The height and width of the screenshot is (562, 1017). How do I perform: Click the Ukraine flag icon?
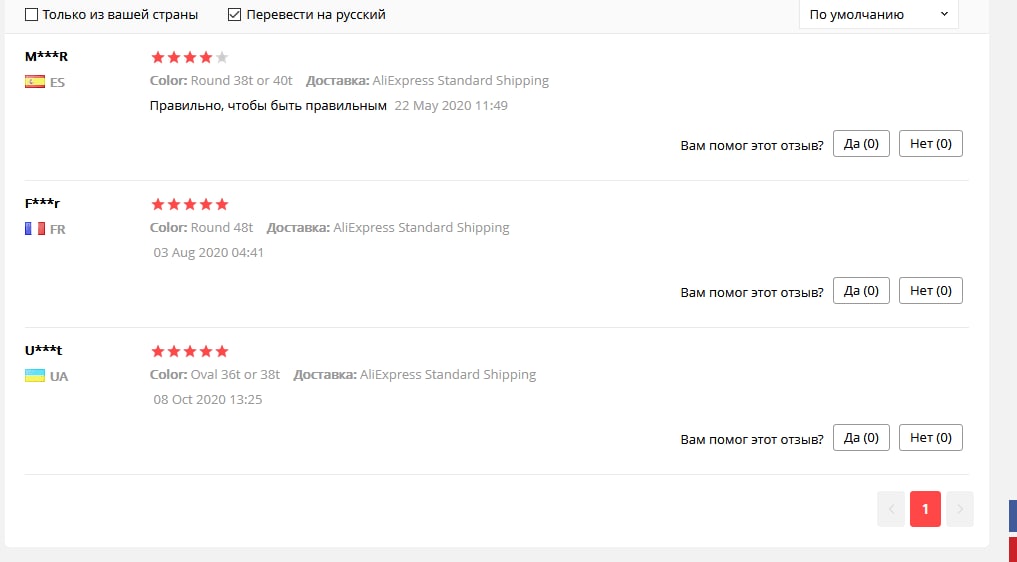point(35,376)
